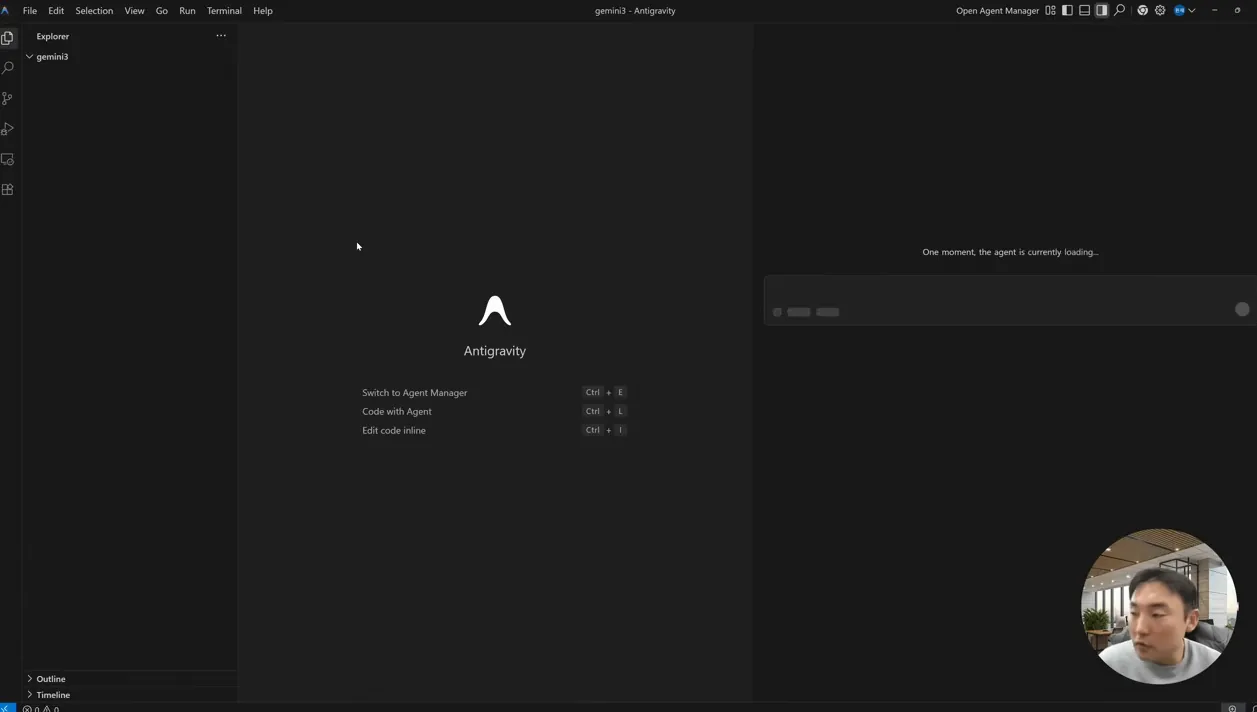
Task: Expand the Timeline section
Action: pyautogui.click(x=130, y=695)
